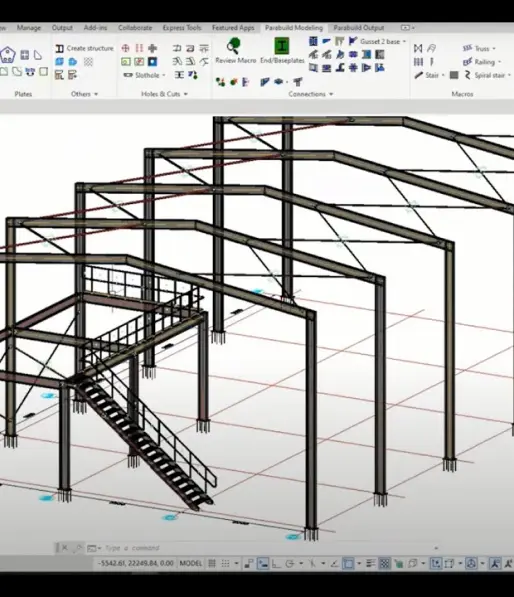Image resolution: width=514 pixels, height=597 pixels.
Task: Click the three vertical bars icon in Macros
Action: tap(418, 62)
